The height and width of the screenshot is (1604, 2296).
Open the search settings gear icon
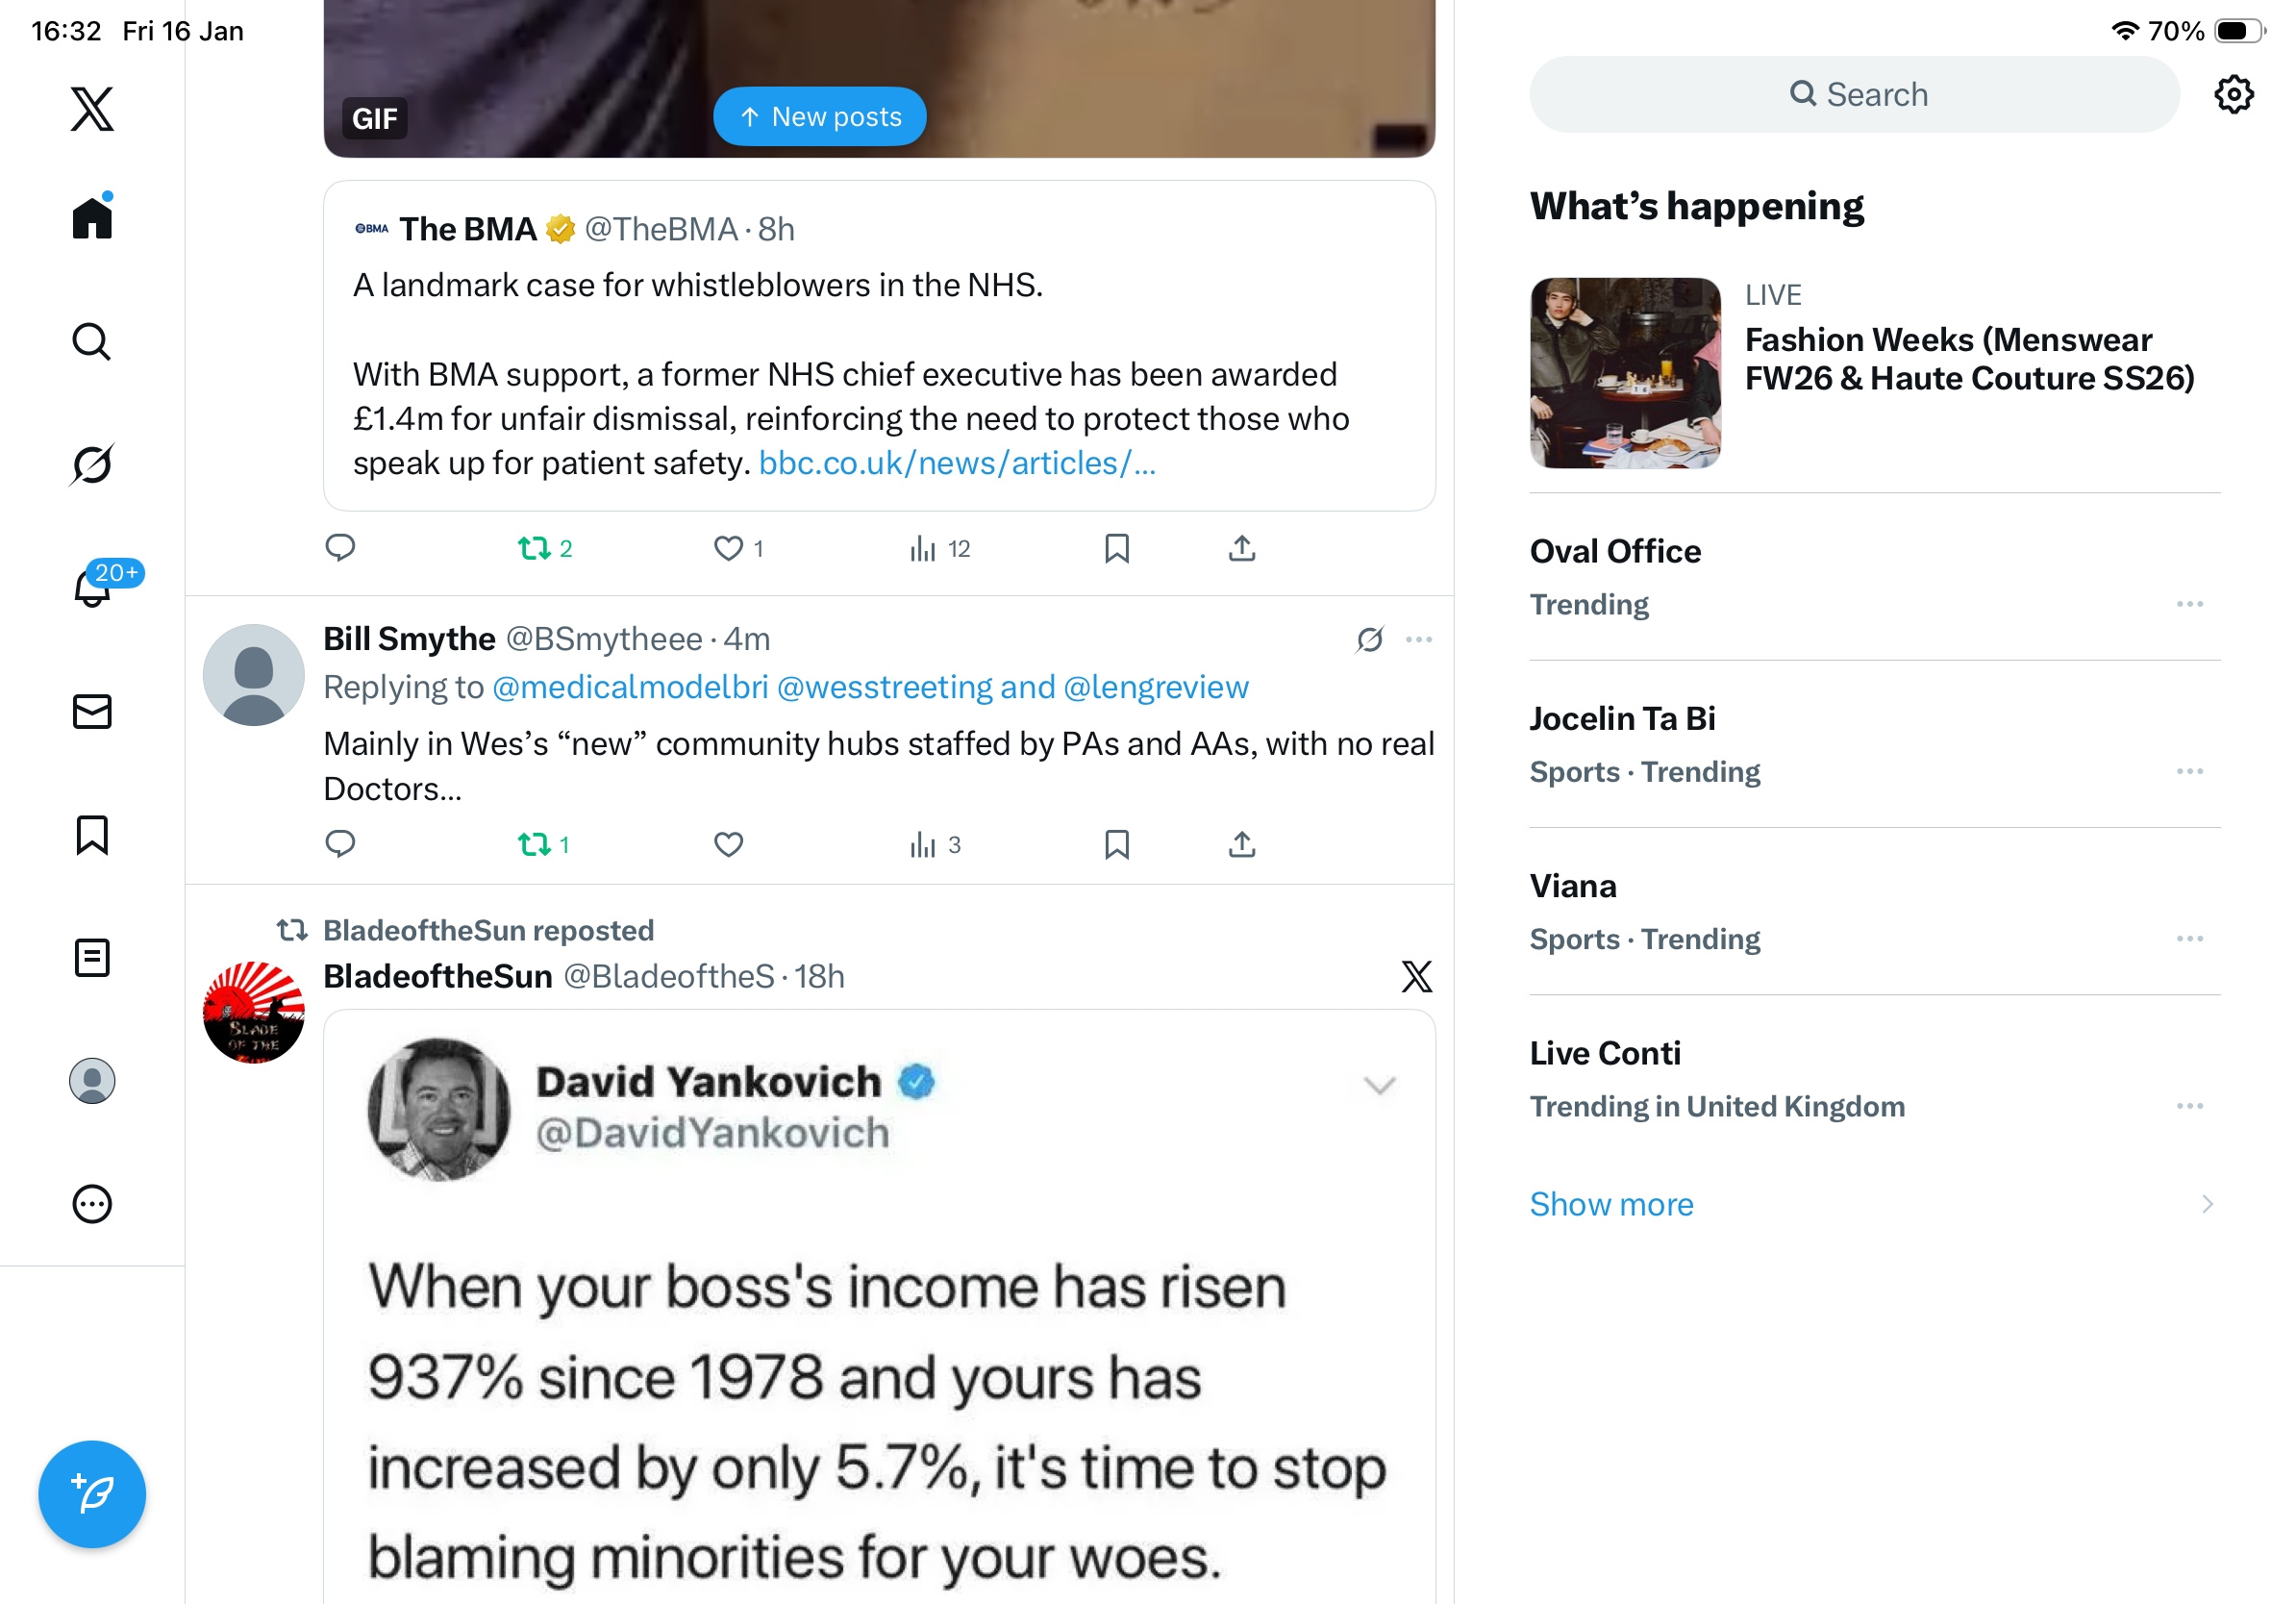tap(2232, 95)
